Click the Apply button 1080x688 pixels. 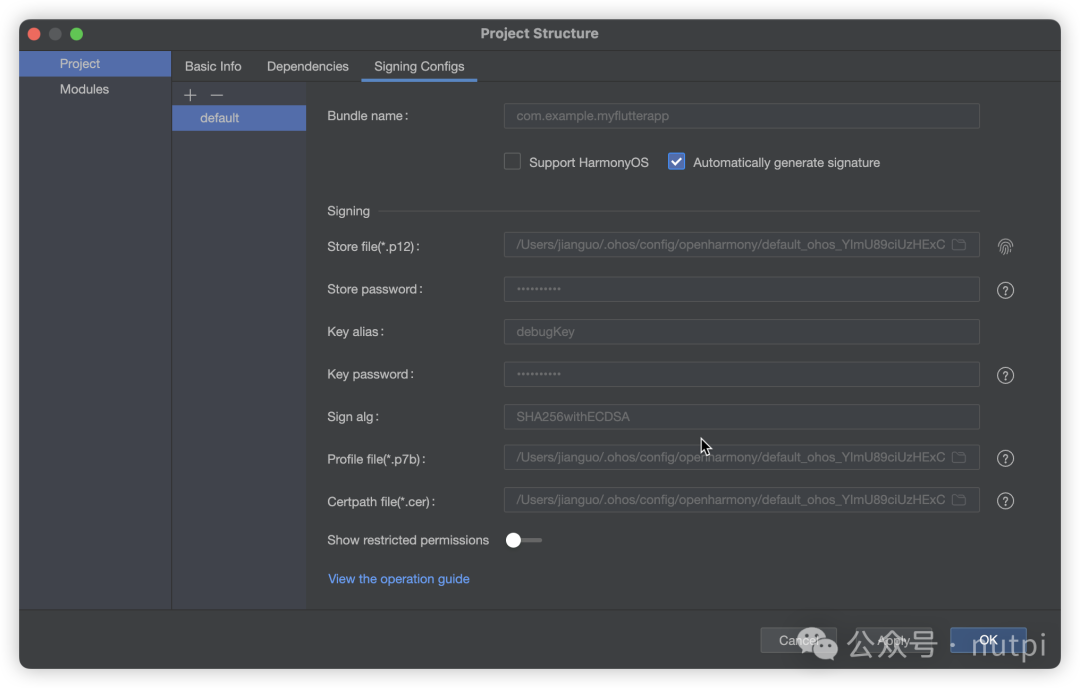pyautogui.click(x=893, y=640)
